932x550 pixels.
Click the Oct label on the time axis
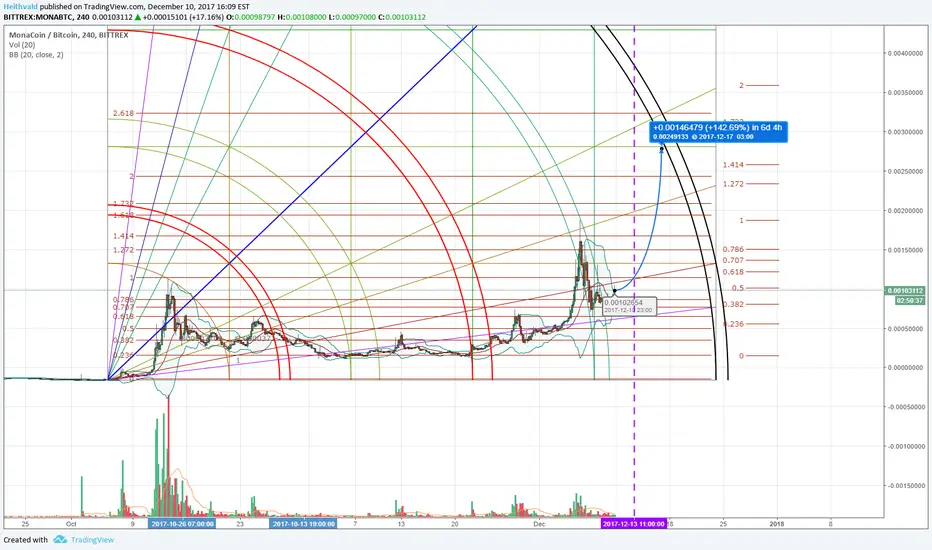click(71, 524)
